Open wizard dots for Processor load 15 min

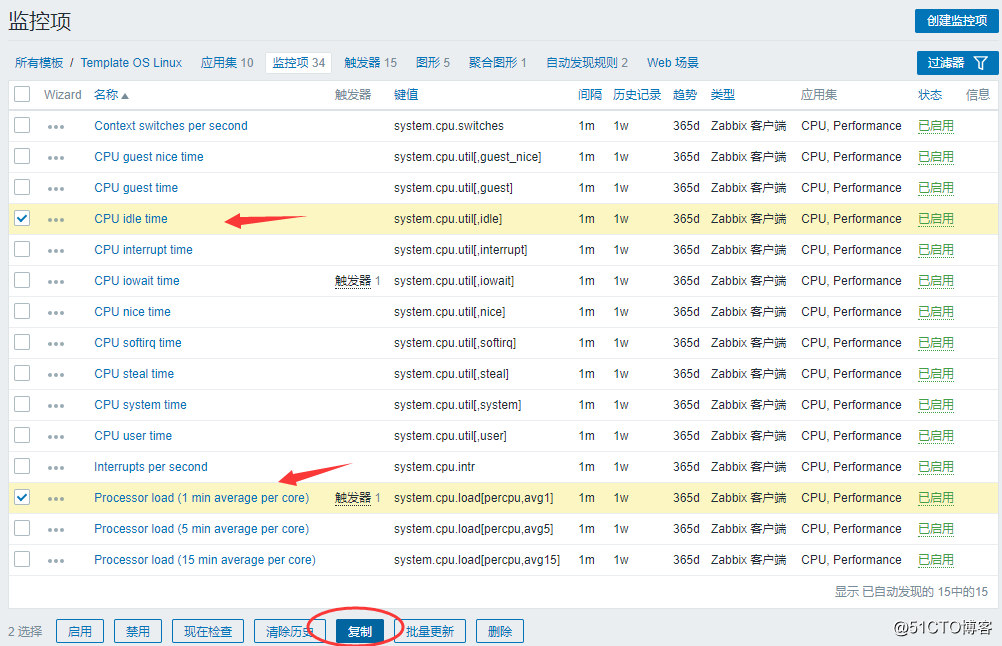point(56,560)
